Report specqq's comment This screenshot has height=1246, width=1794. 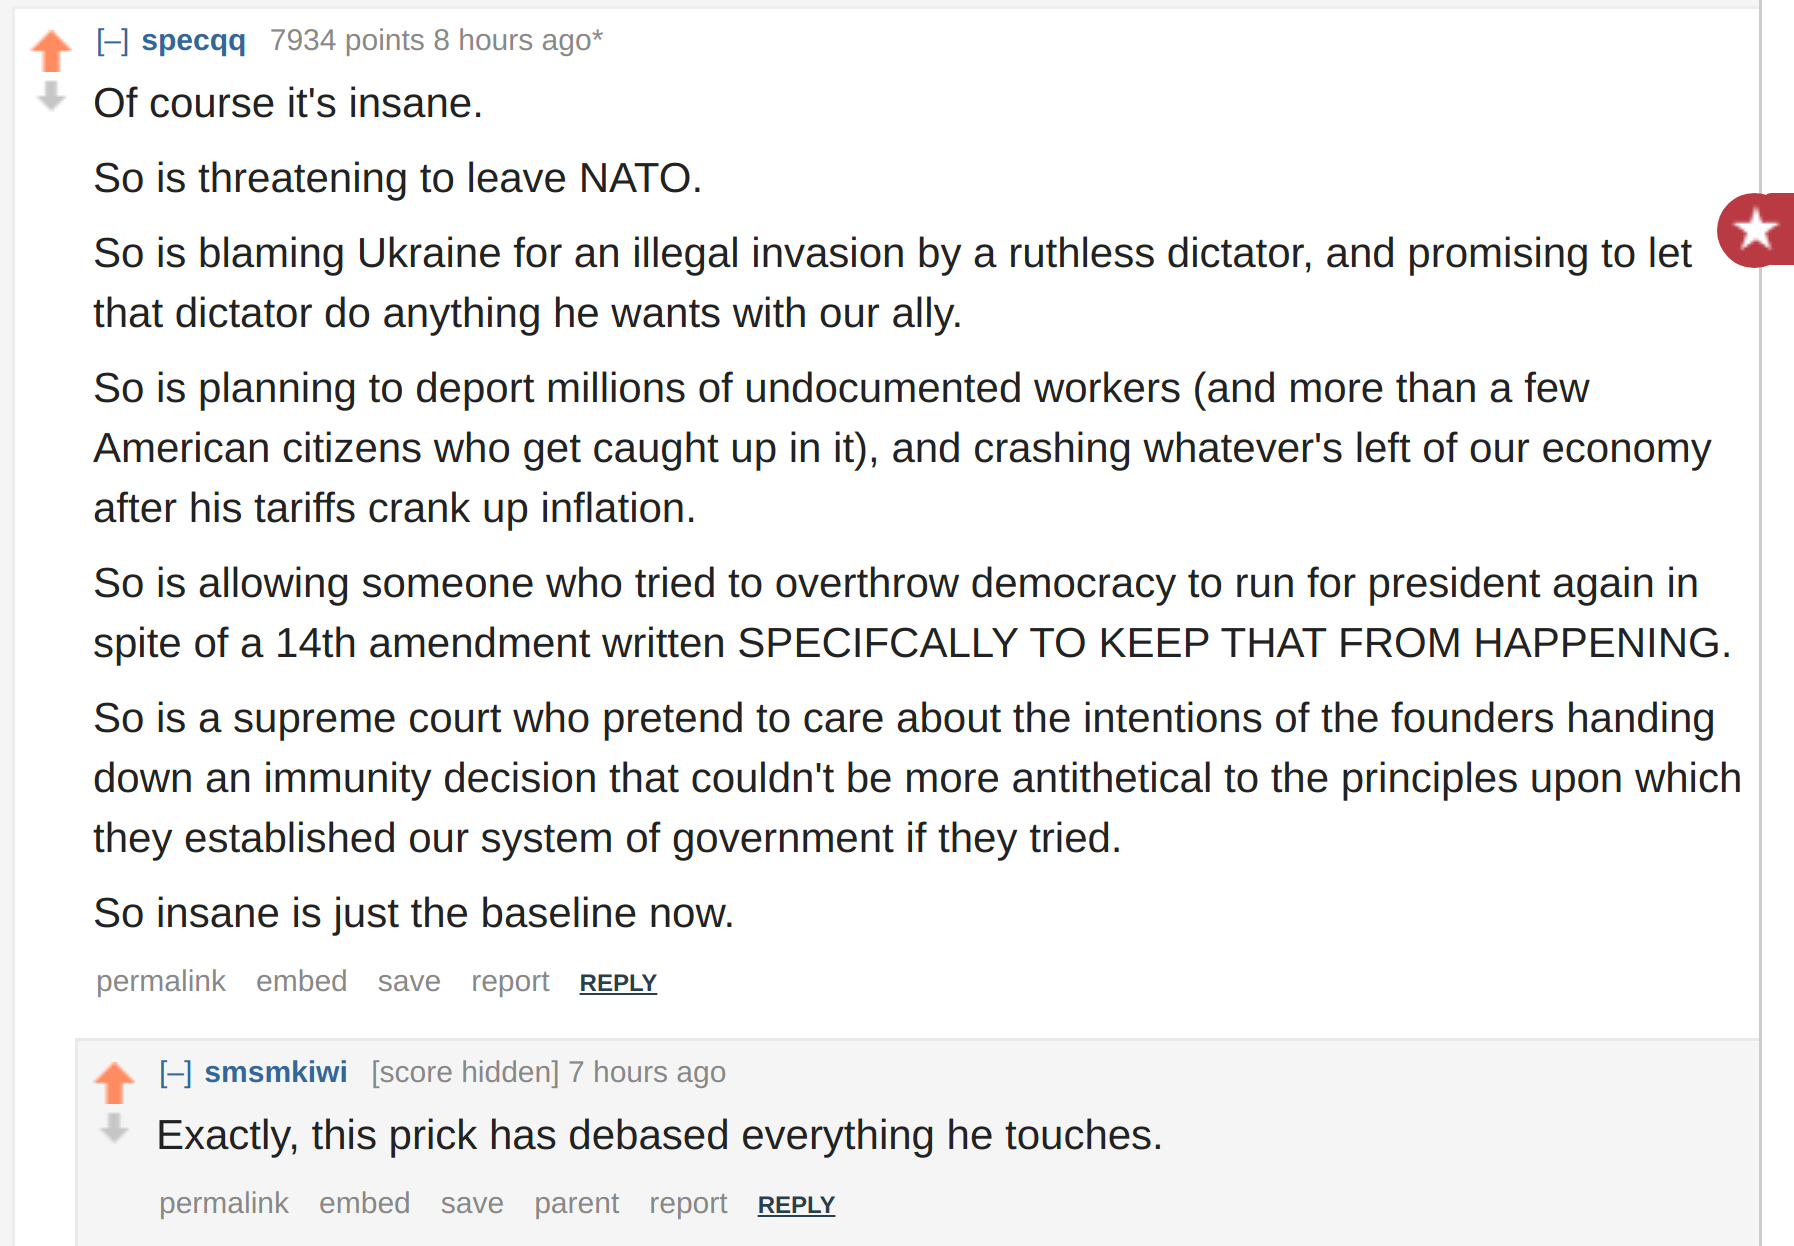[x=510, y=981]
